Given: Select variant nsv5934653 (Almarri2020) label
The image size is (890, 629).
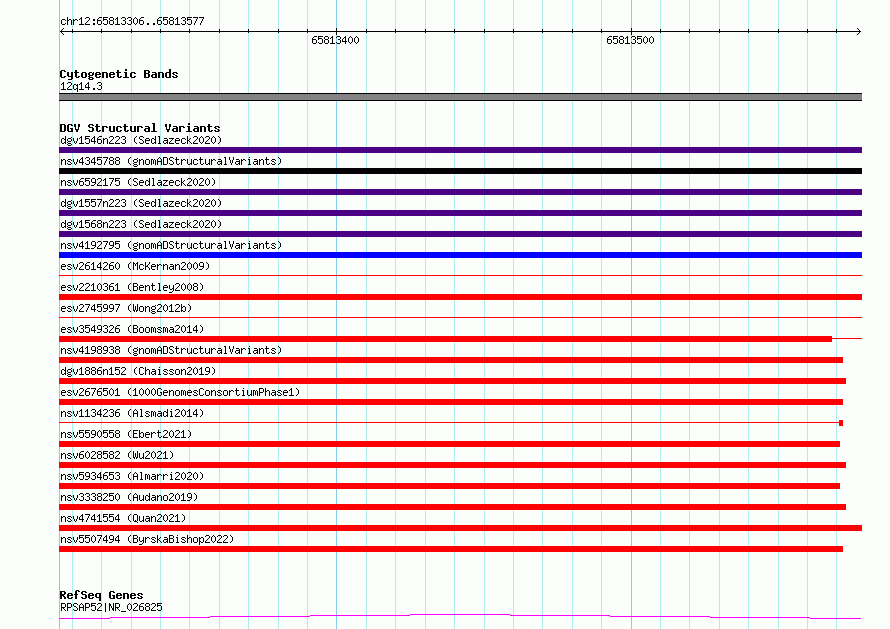Looking at the screenshot, I should (x=132, y=476).
